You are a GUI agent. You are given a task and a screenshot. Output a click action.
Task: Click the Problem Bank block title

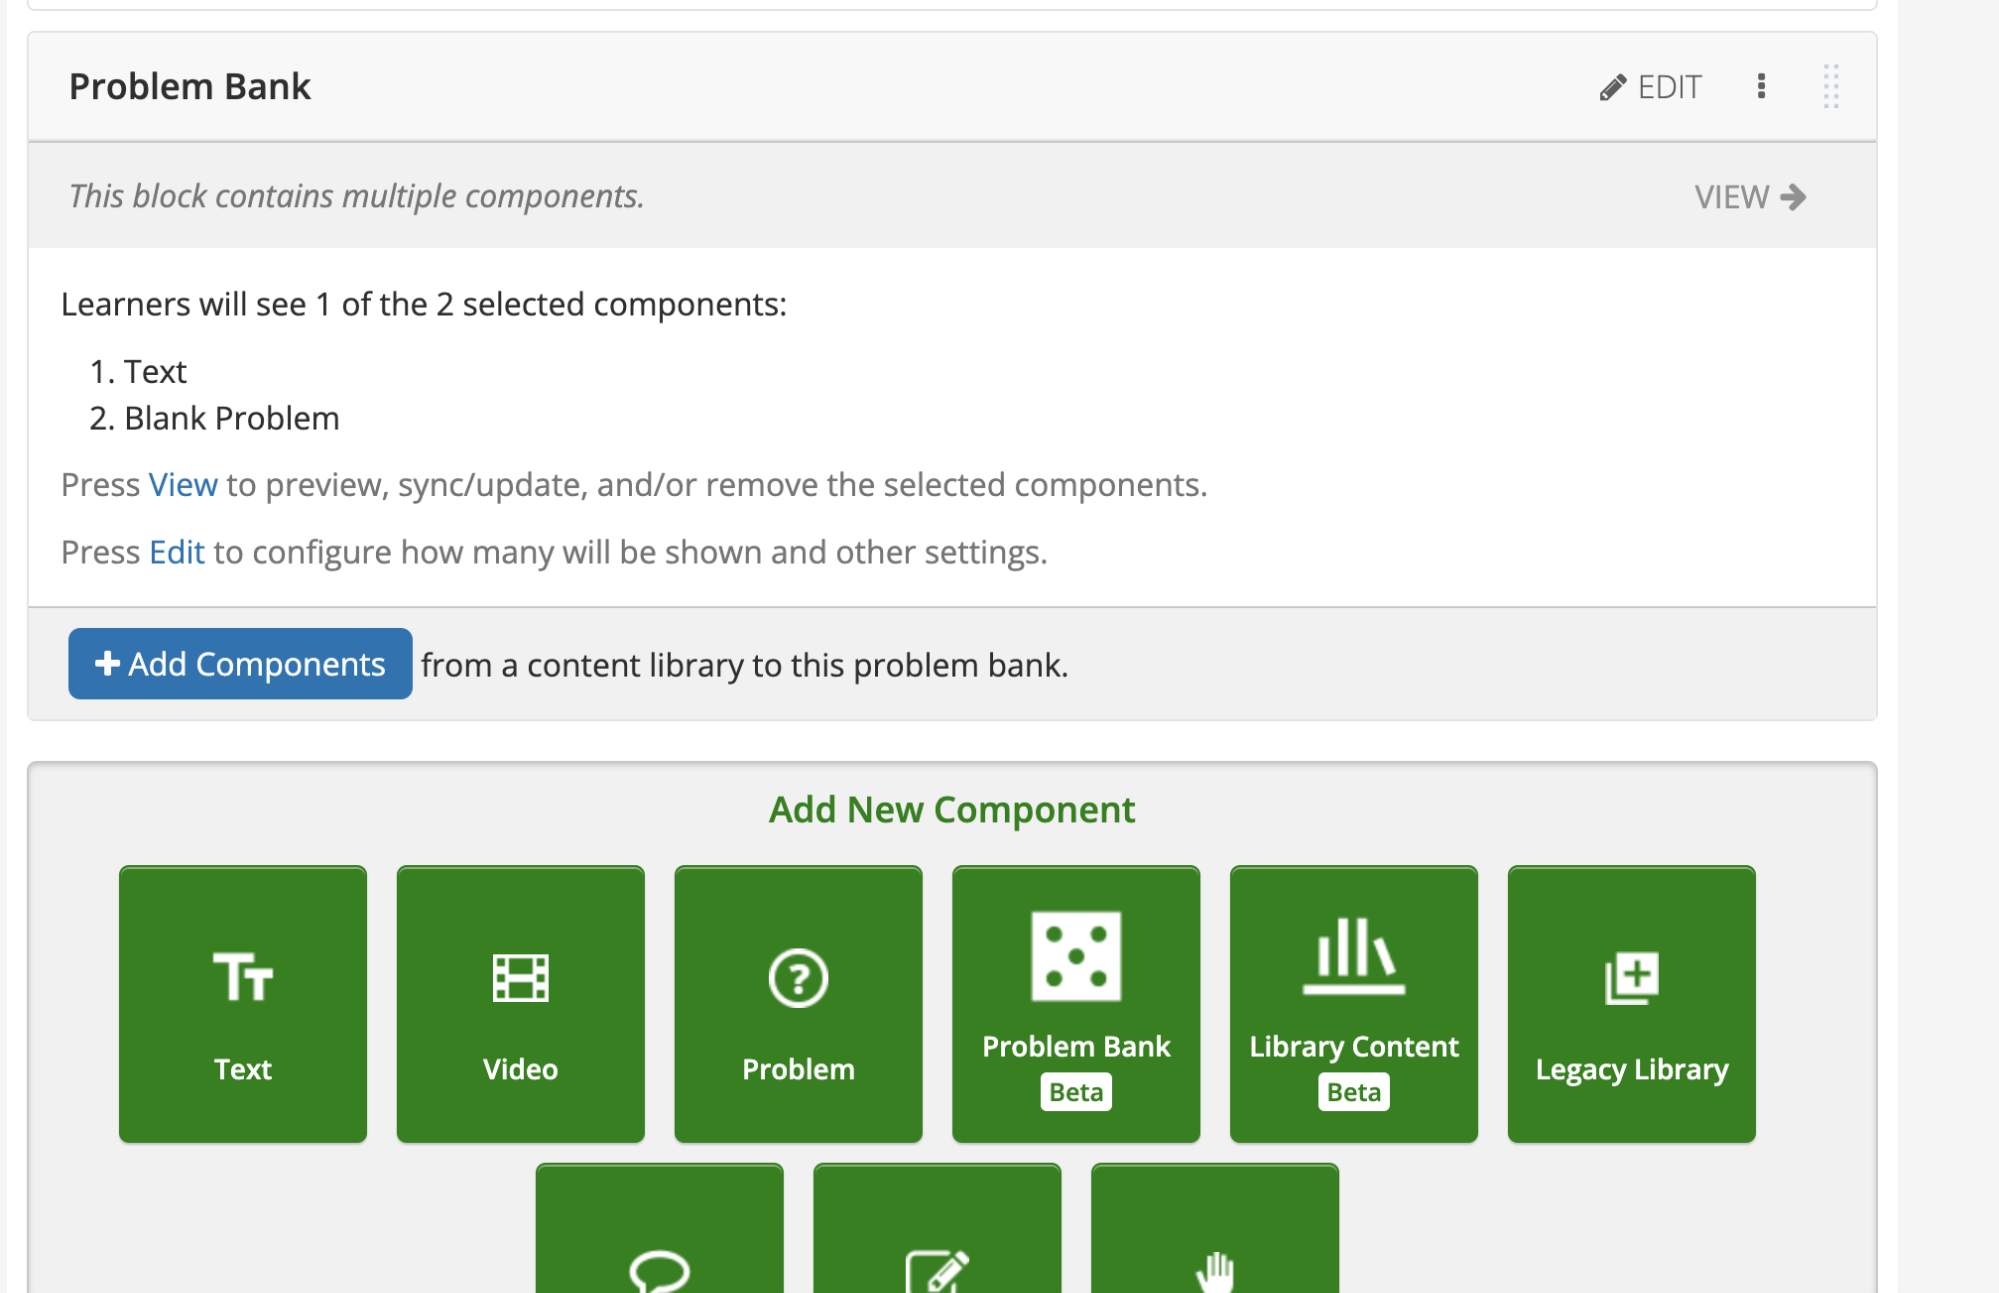click(x=189, y=86)
